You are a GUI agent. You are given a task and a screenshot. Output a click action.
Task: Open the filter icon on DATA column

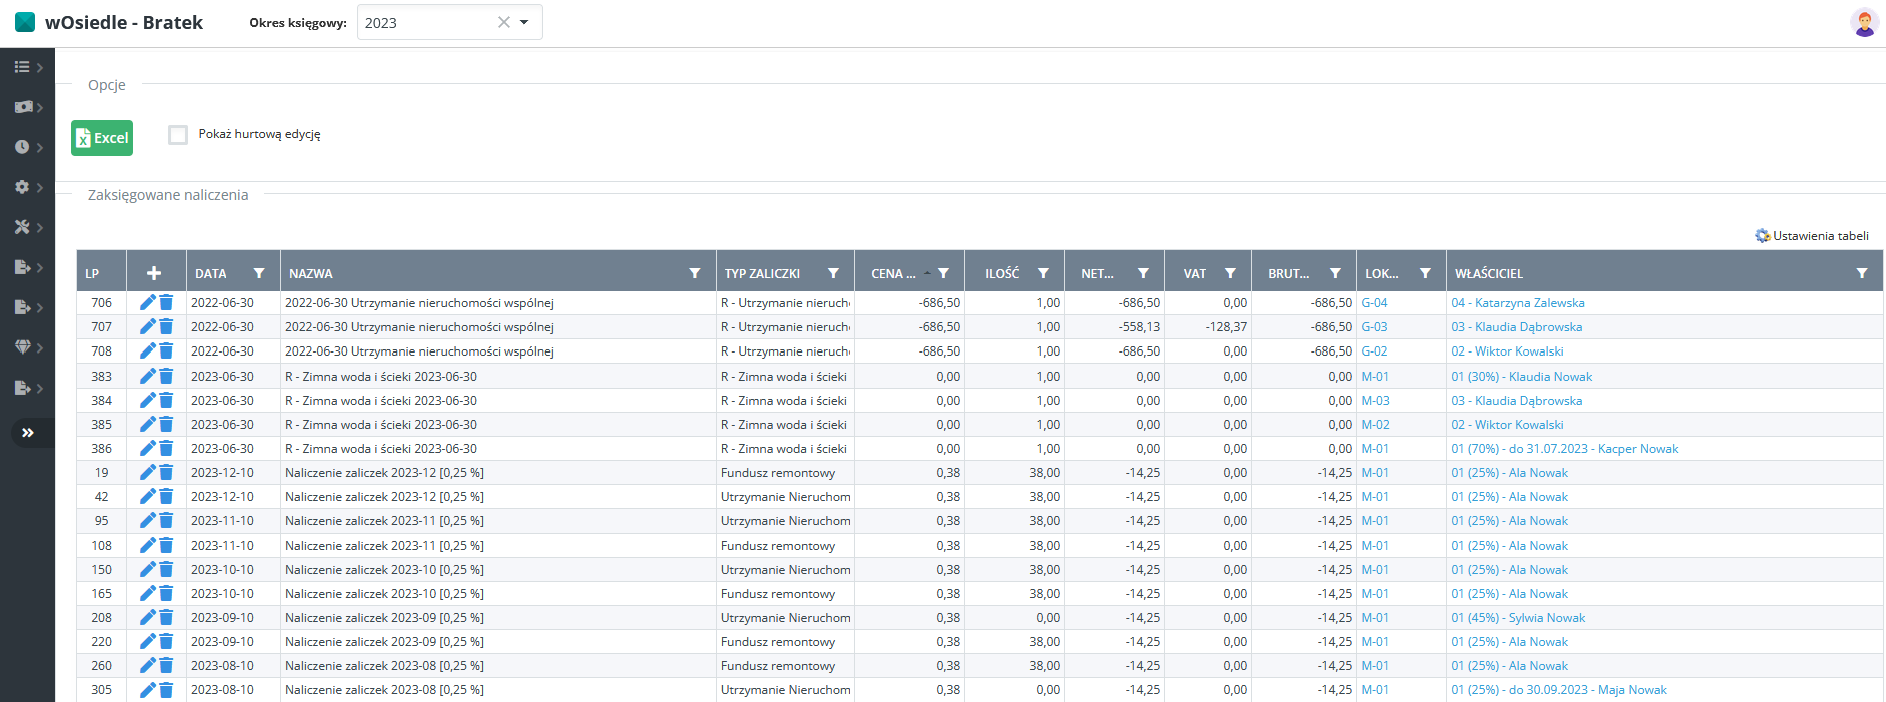(x=259, y=273)
